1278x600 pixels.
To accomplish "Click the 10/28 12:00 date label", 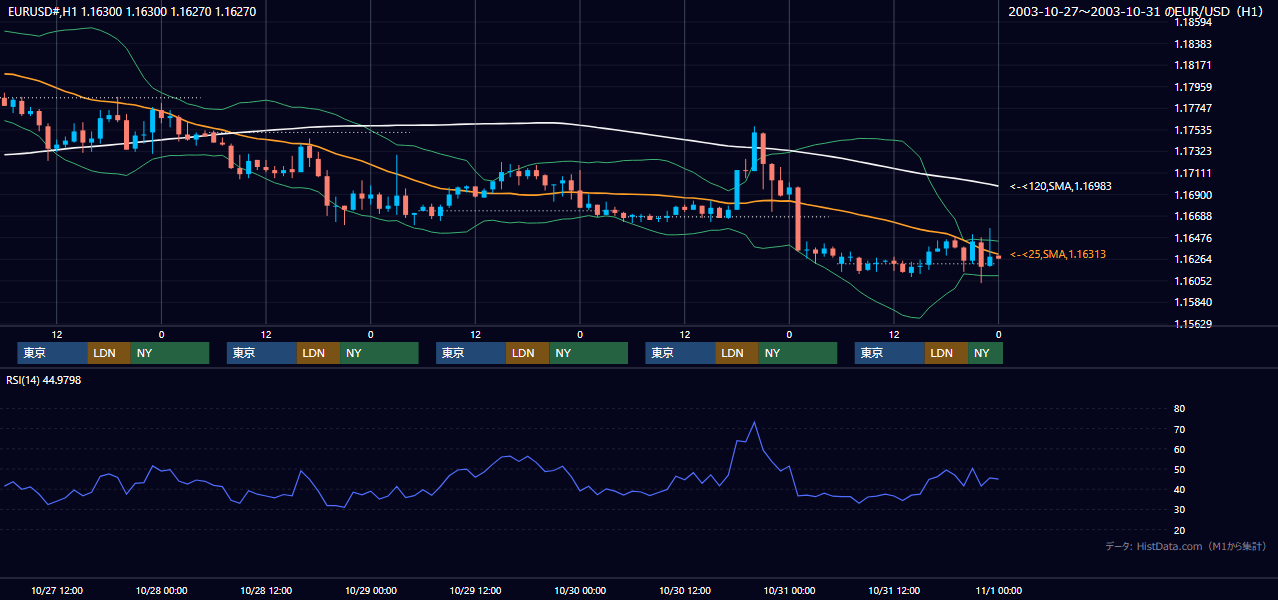I will (266, 590).
